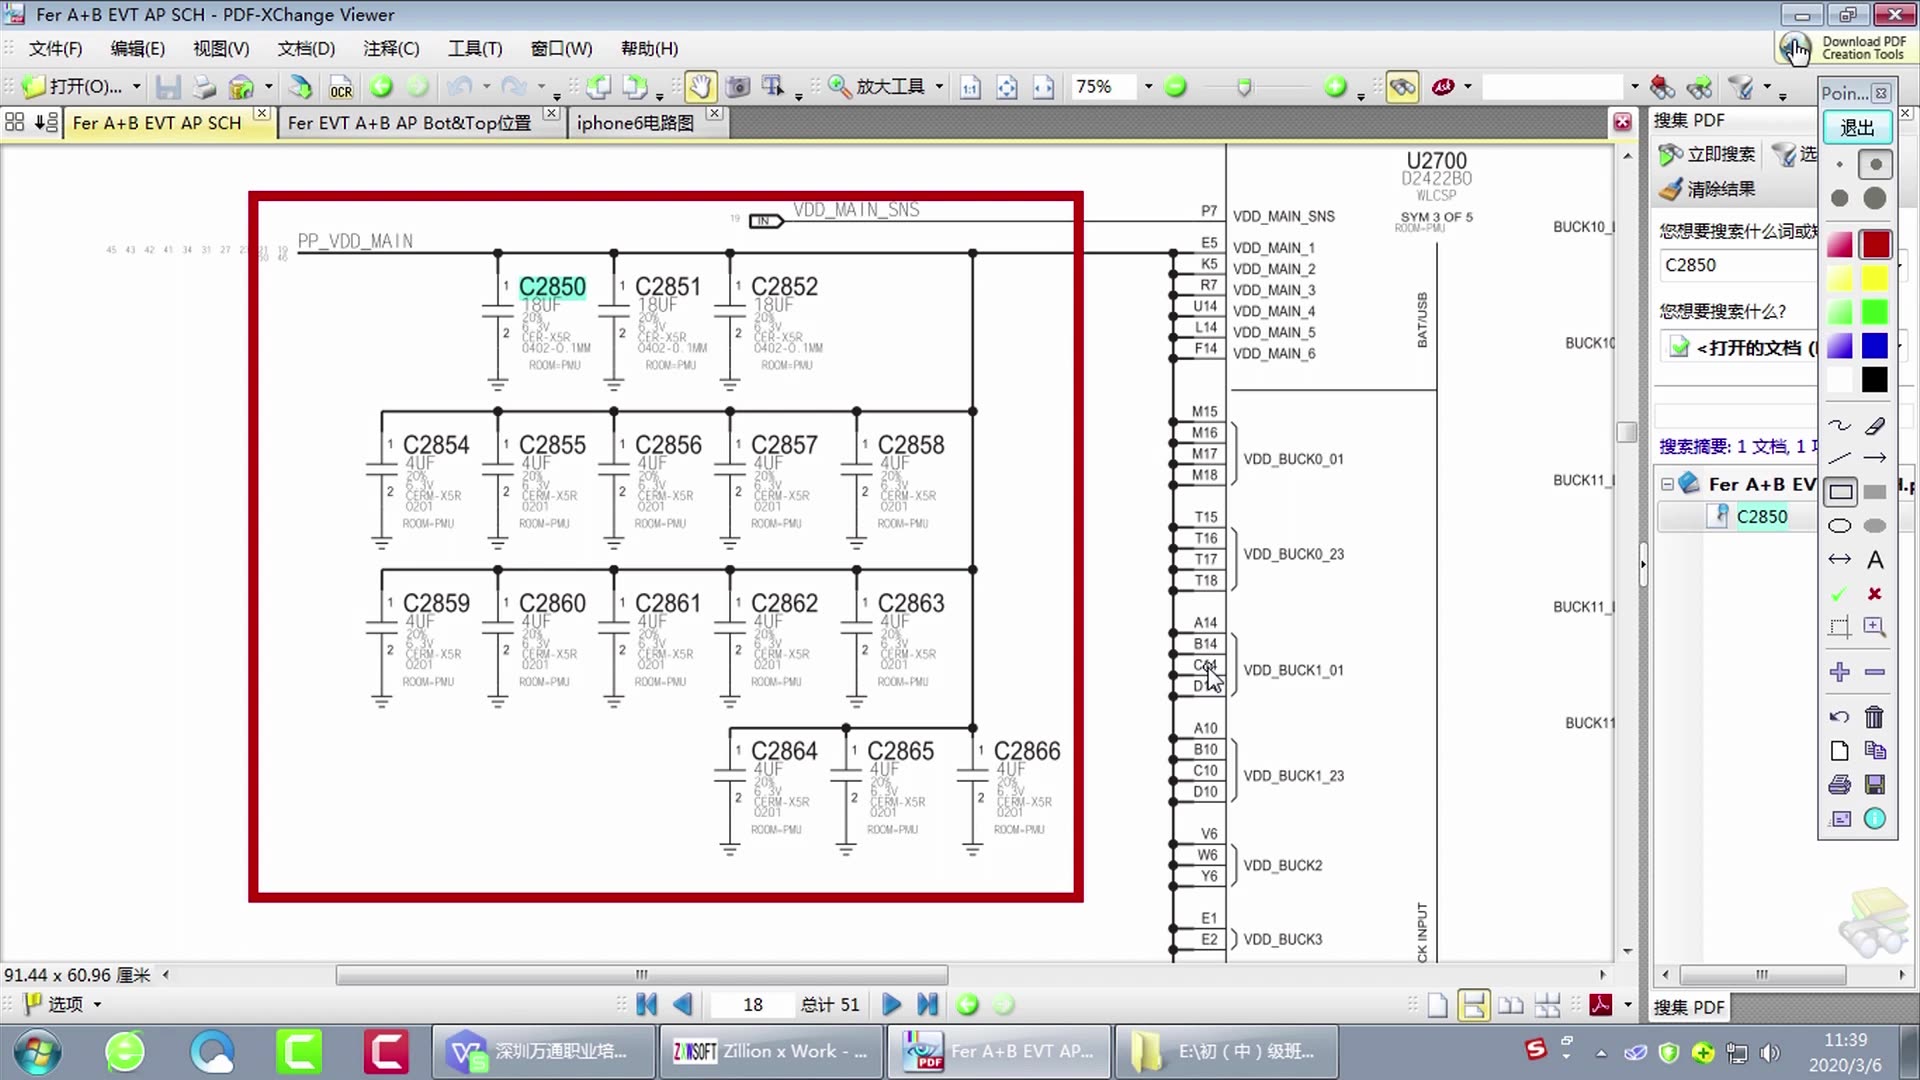1920x1080 pixels.
Task: Select the Hand tool in toolbar
Action: point(699,87)
